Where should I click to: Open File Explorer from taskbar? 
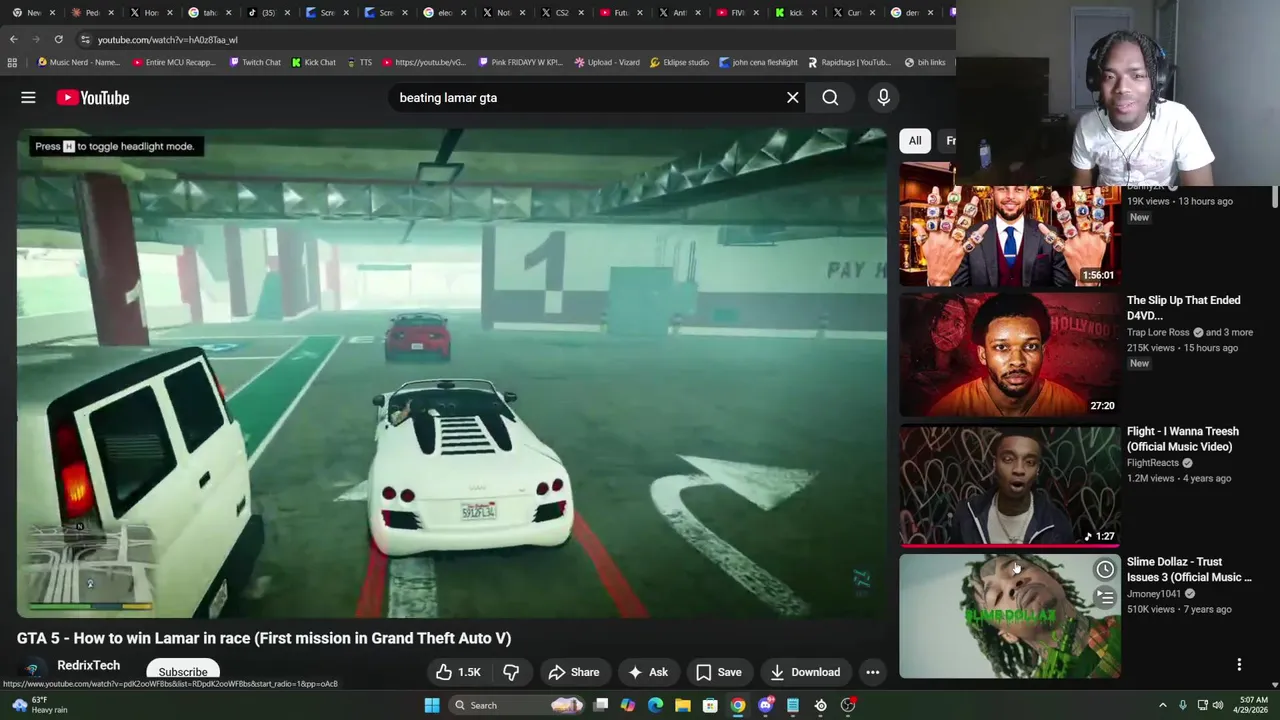pos(682,705)
